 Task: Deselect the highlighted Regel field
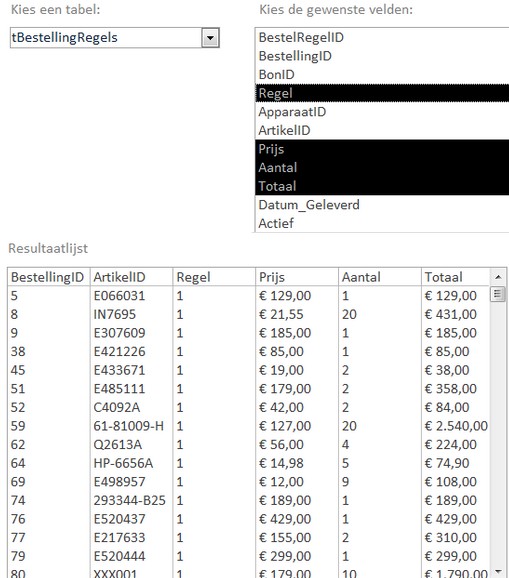coord(382,93)
